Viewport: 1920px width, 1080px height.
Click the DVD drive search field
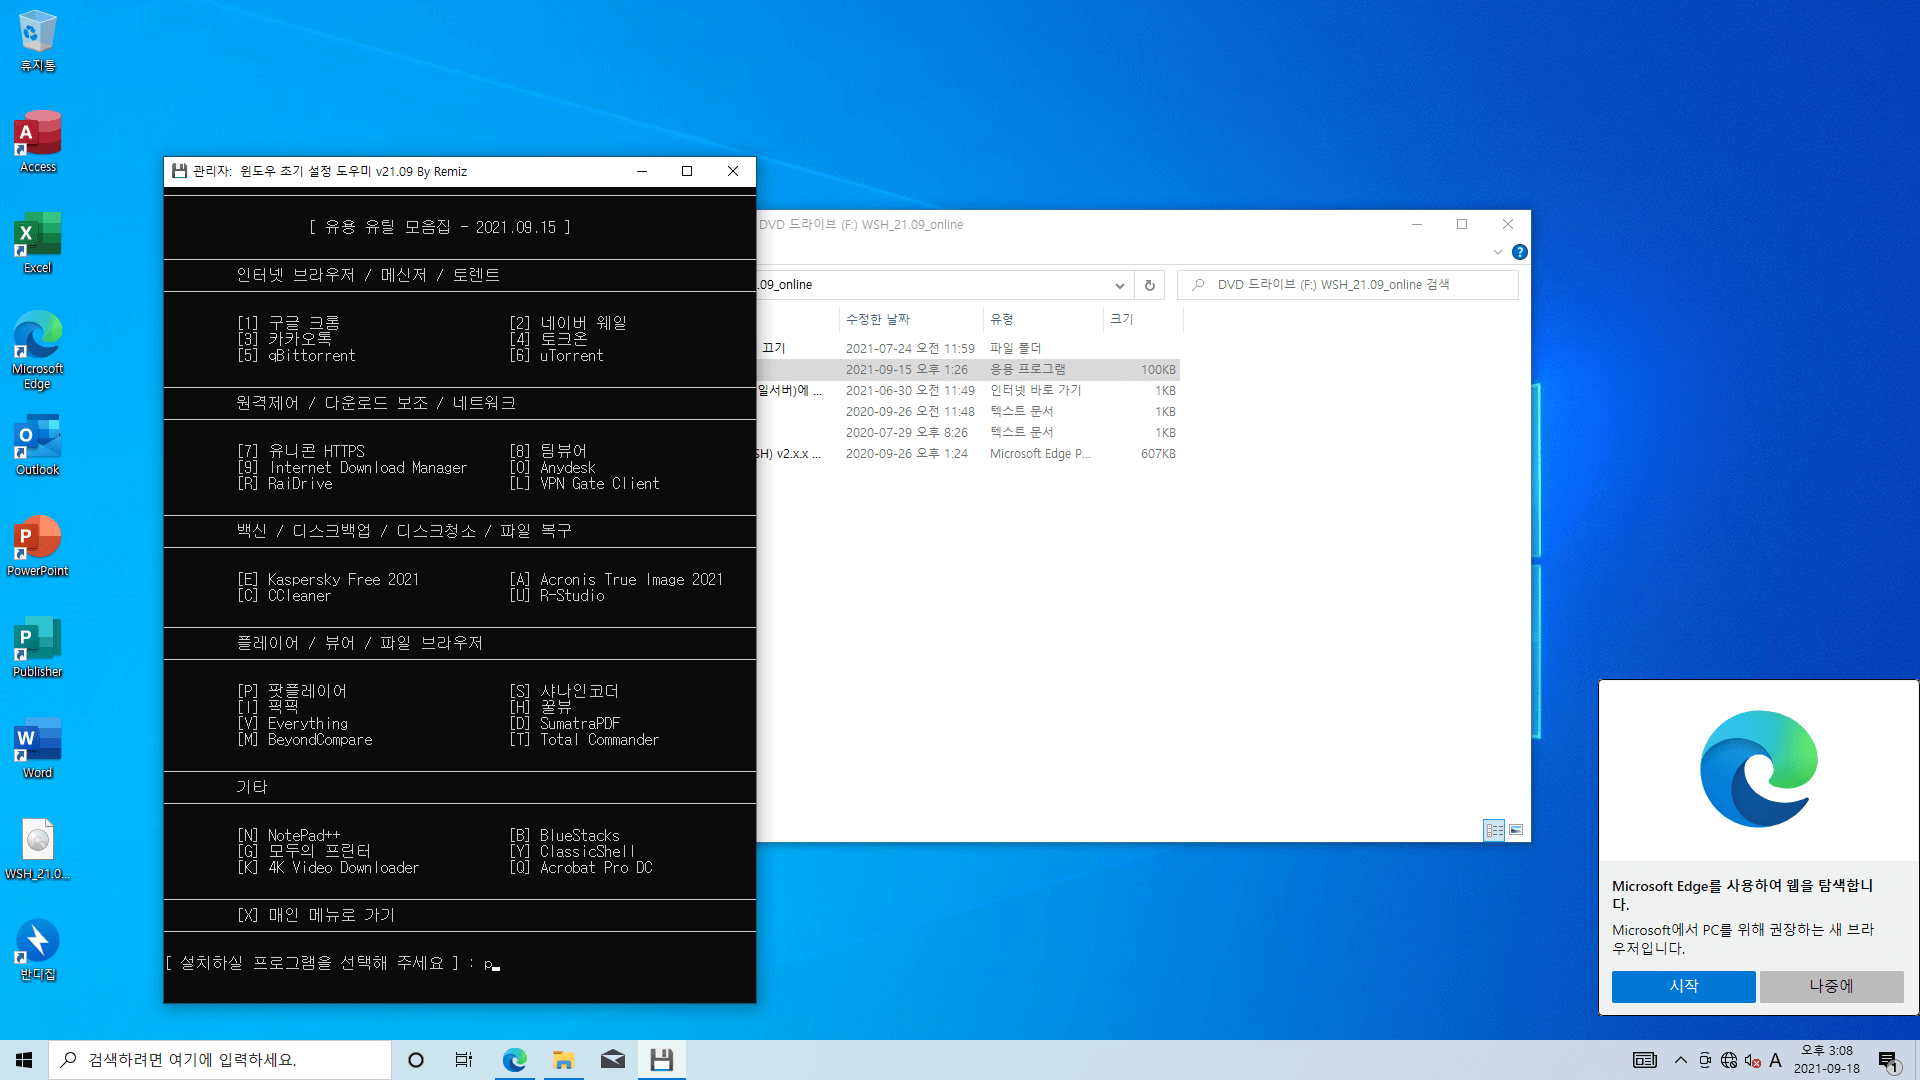click(x=1348, y=285)
